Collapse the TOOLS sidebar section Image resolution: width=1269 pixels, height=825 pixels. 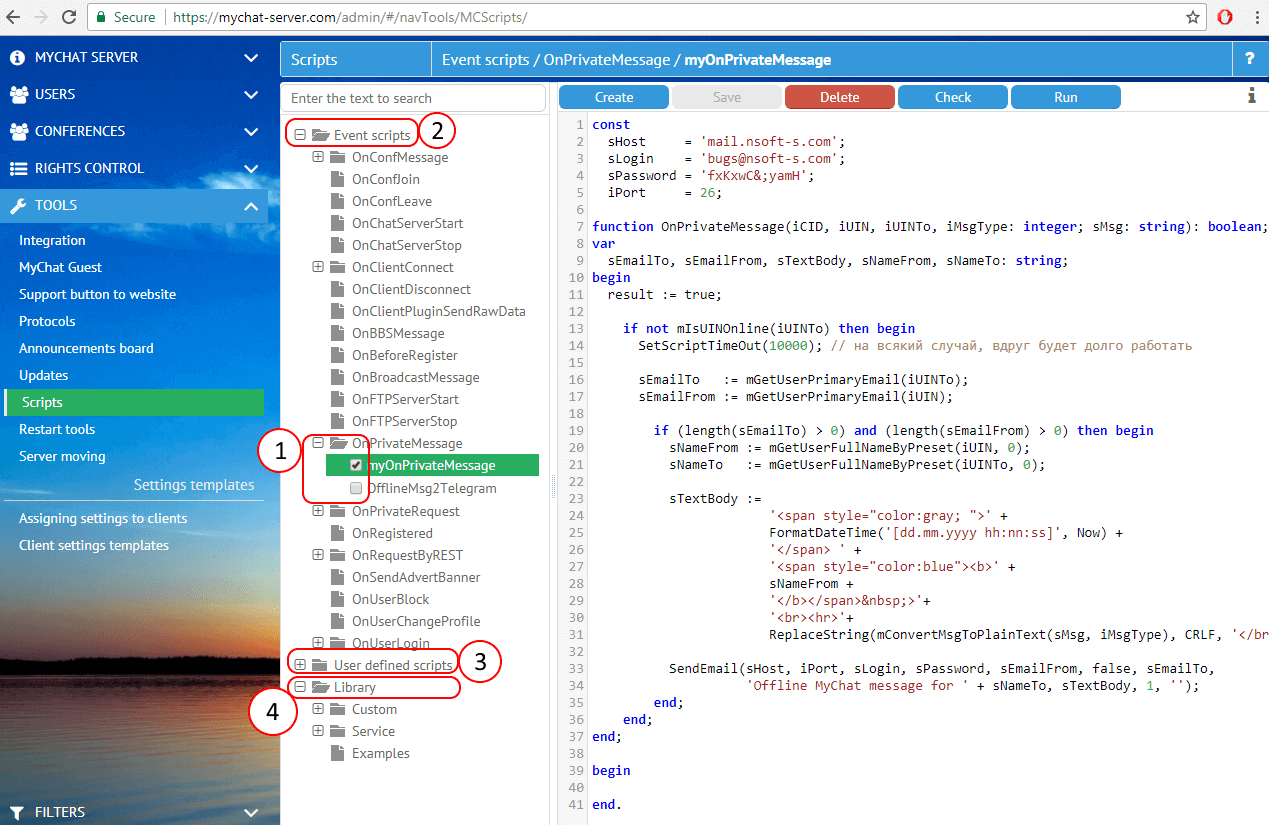coord(249,205)
